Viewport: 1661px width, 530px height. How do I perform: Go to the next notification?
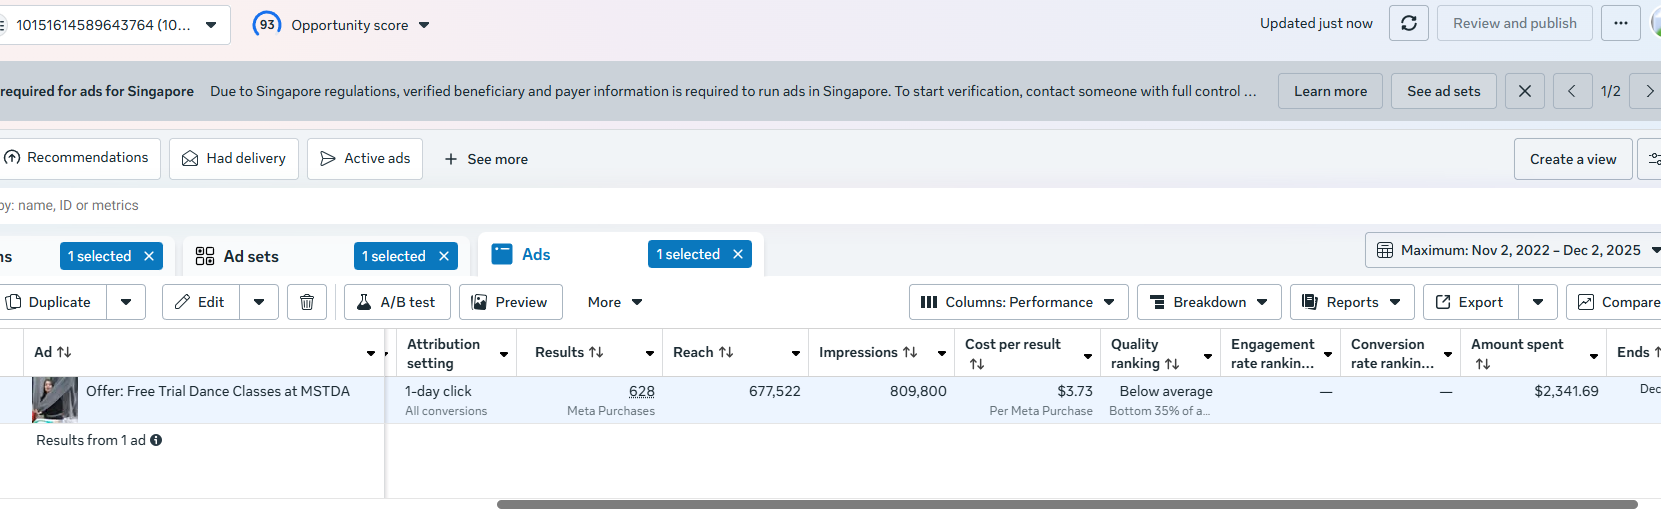click(x=1648, y=91)
